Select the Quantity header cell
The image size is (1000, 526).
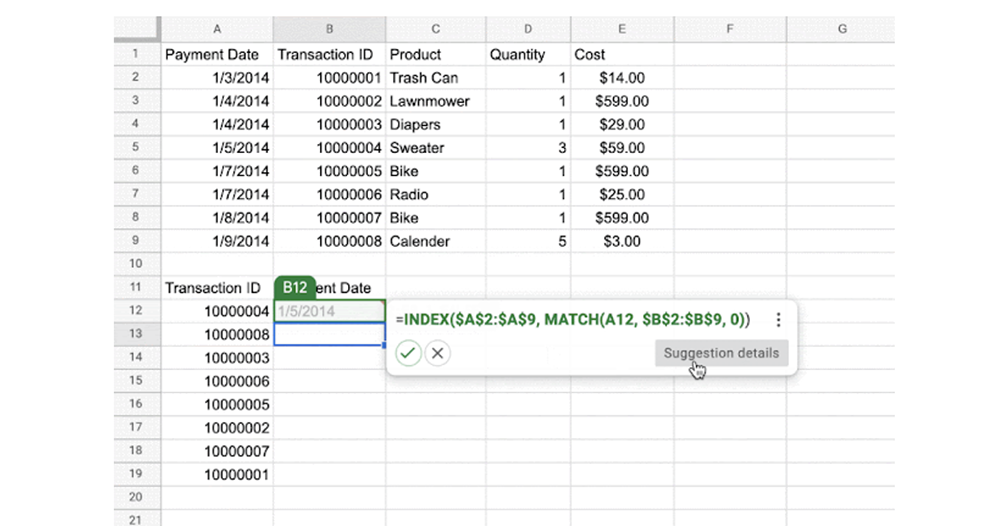coord(528,54)
